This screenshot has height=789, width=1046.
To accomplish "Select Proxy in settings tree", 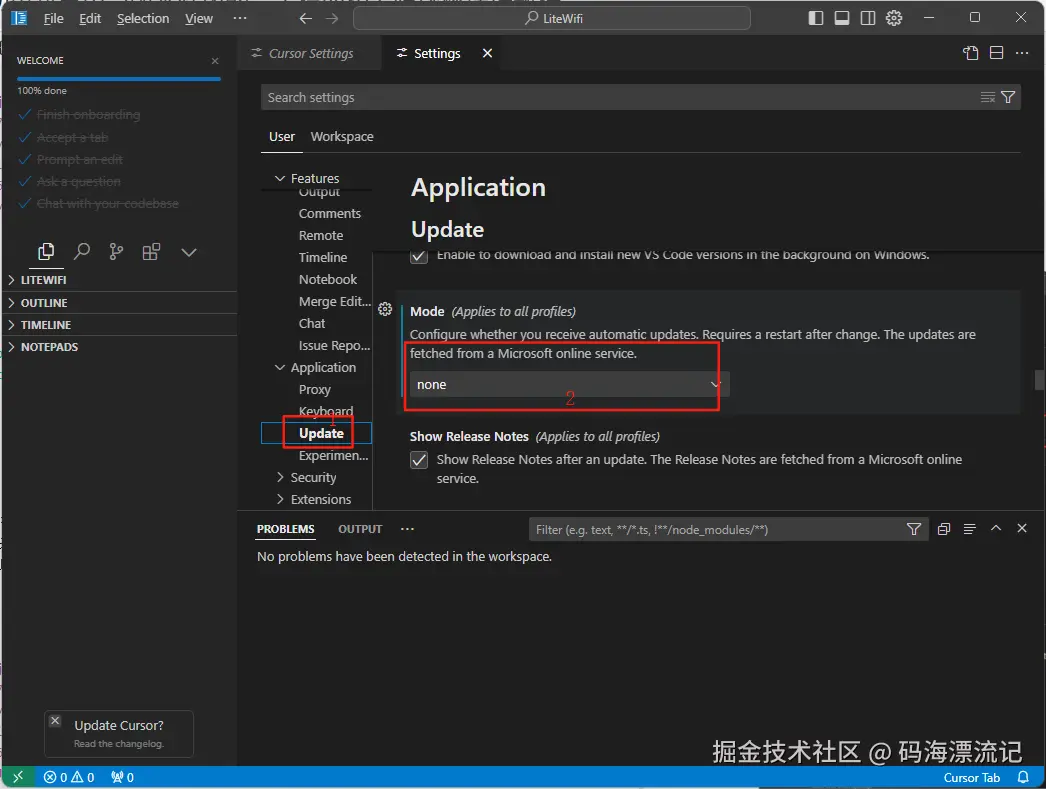I will [315, 389].
